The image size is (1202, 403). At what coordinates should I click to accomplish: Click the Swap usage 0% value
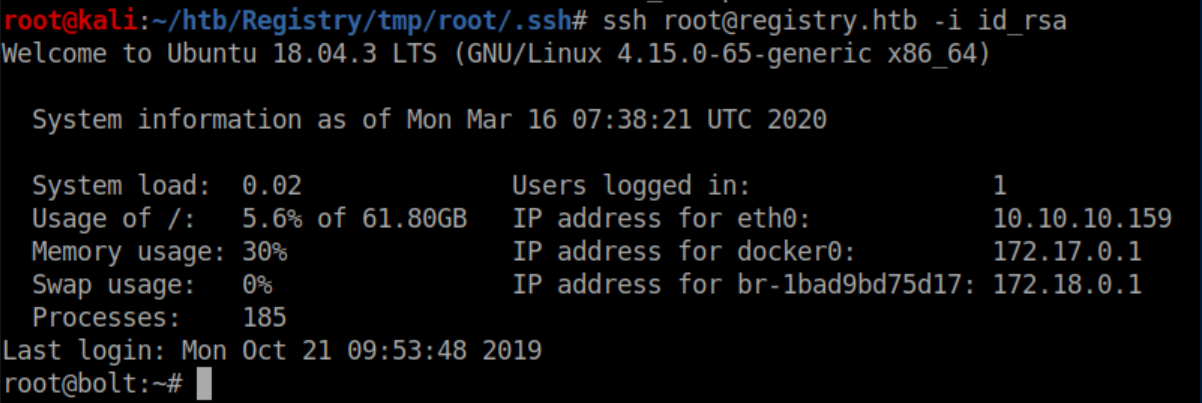pos(257,285)
